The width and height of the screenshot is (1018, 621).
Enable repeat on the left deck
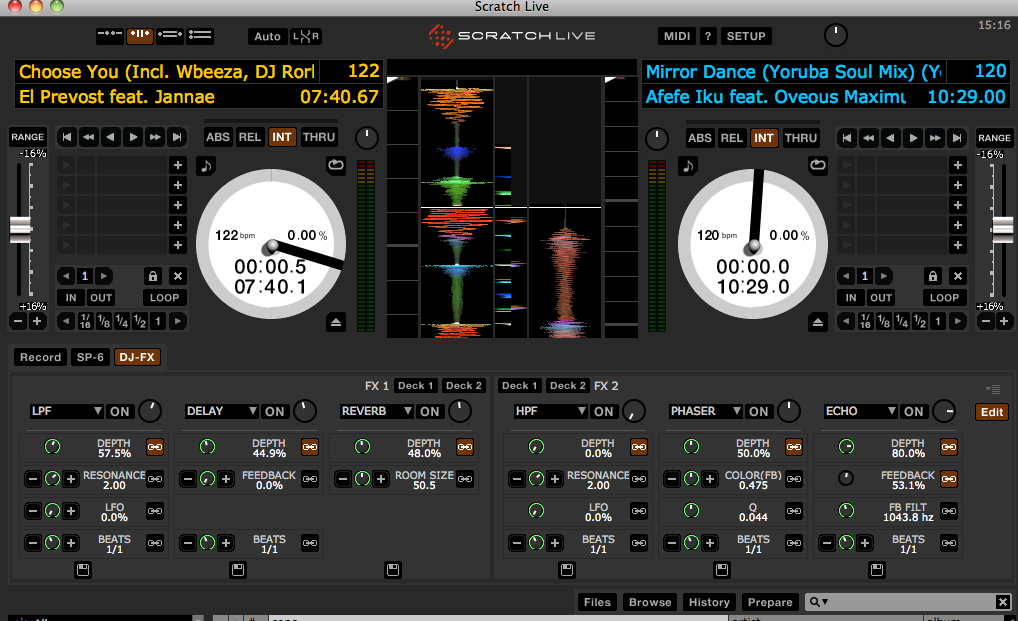336,165
